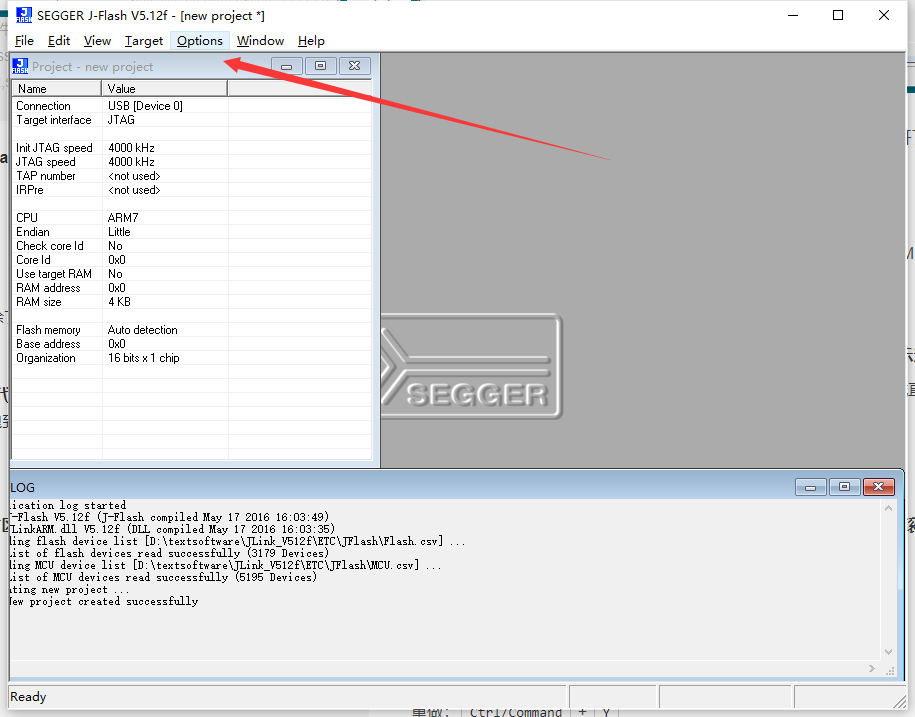The image size is (915, 717).
Task: Close the J-Flash main window
Action: [884, 15]
